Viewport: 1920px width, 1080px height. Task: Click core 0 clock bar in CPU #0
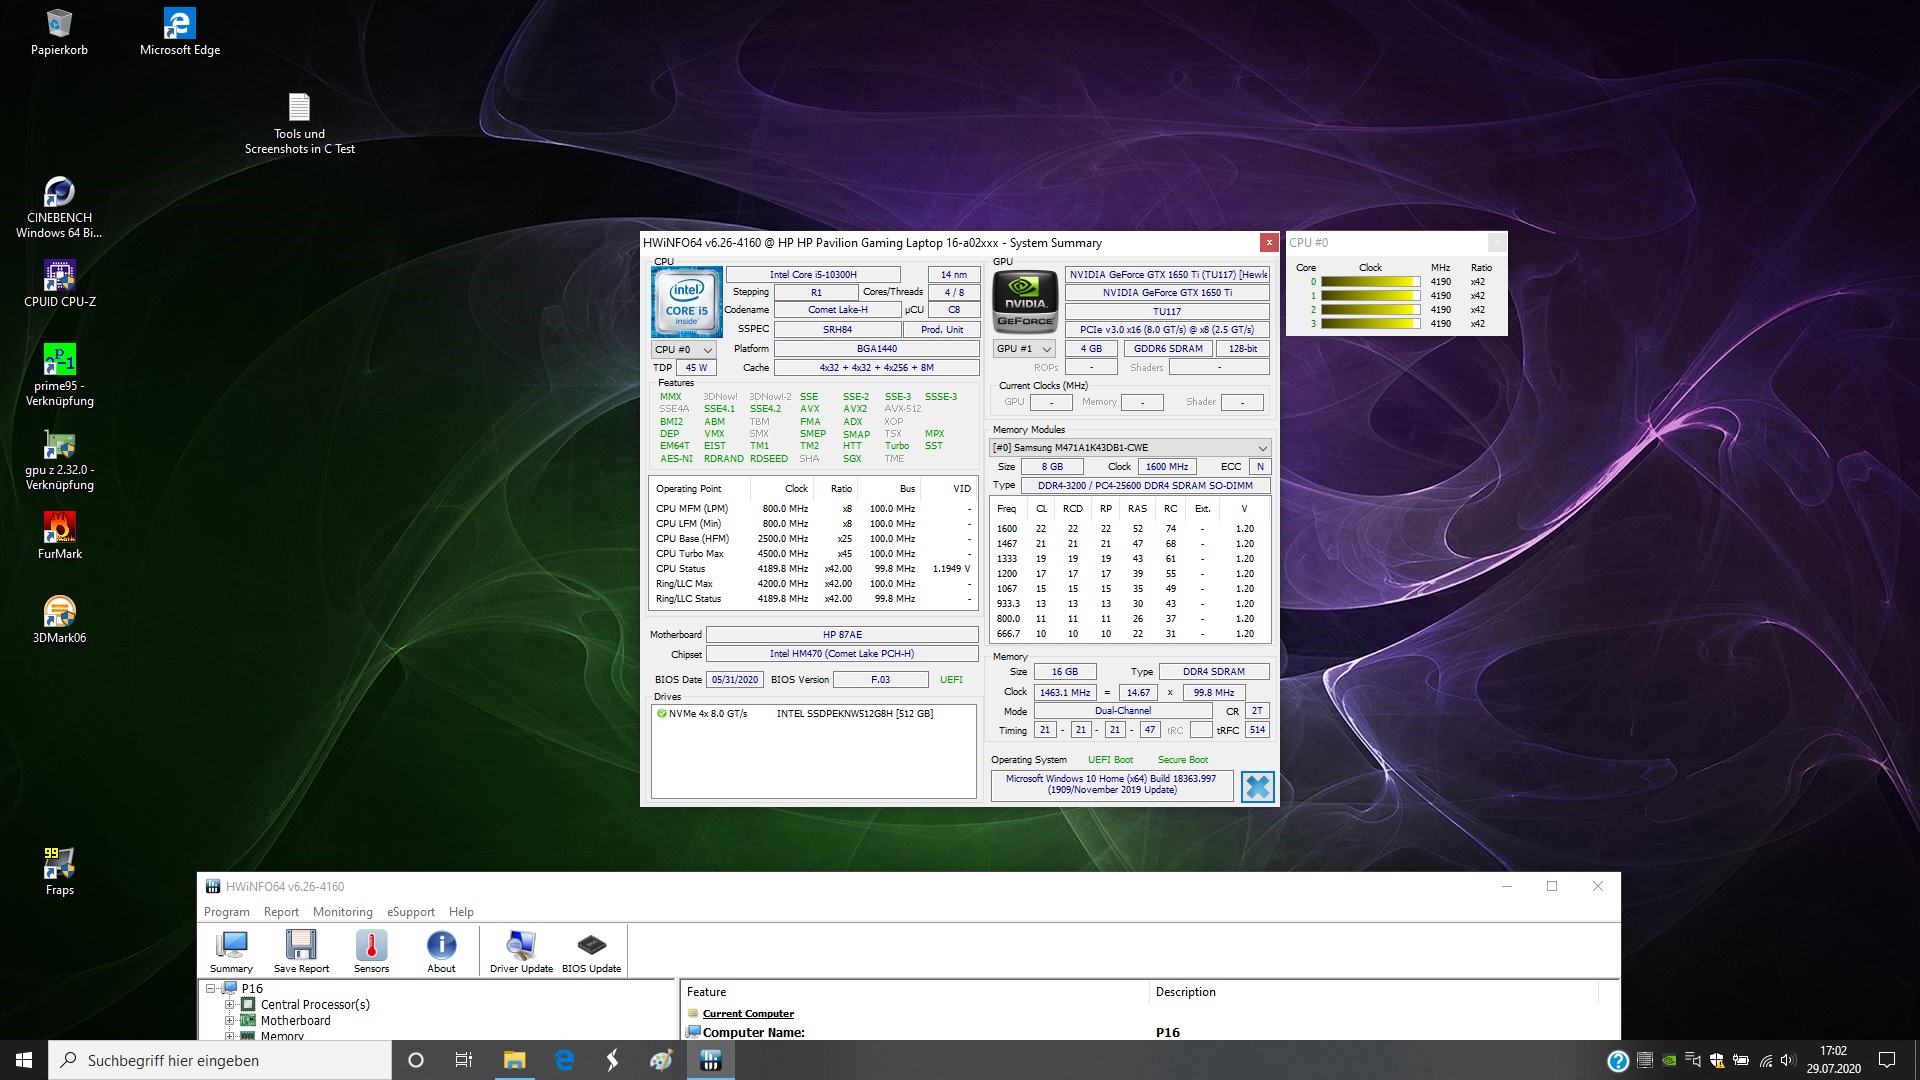pos(1370,282)
